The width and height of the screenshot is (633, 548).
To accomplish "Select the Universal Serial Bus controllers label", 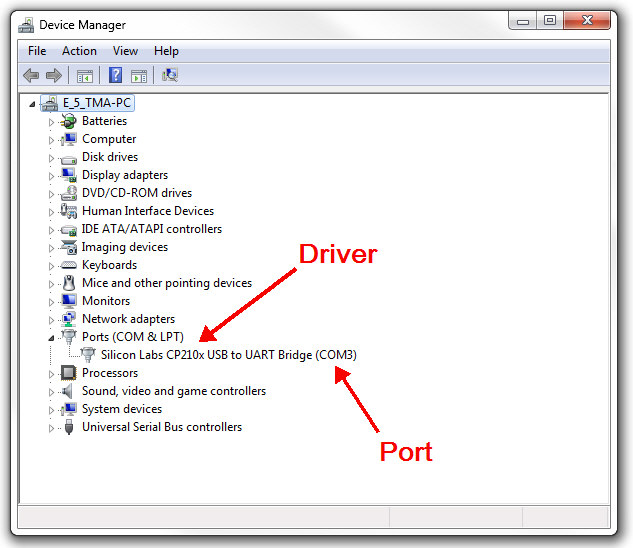I will 162,427.
